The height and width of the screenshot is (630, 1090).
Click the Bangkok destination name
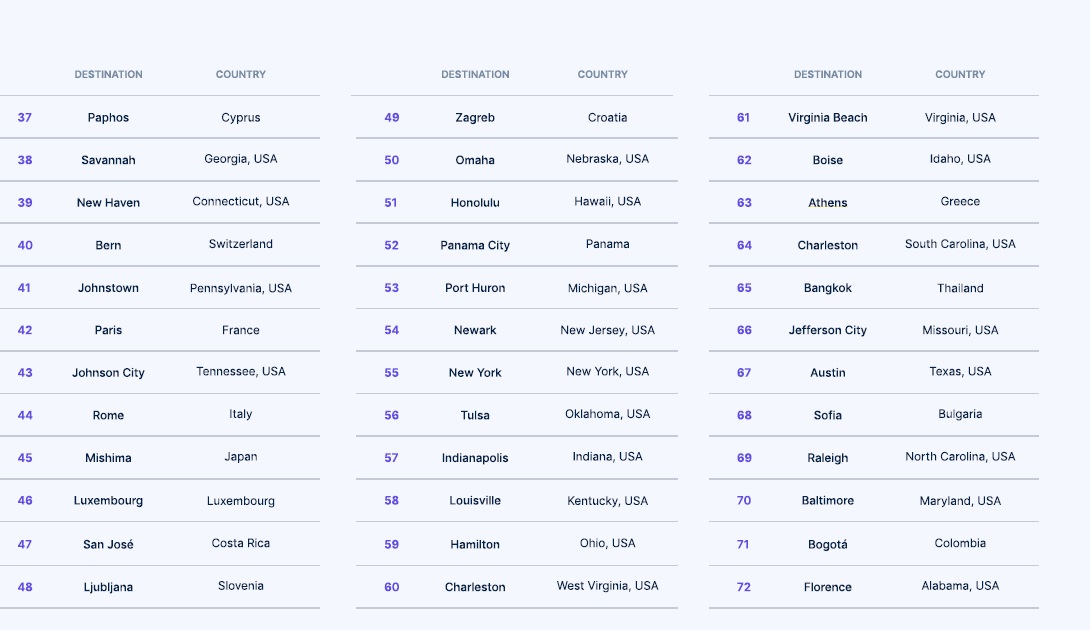[827, 288]
